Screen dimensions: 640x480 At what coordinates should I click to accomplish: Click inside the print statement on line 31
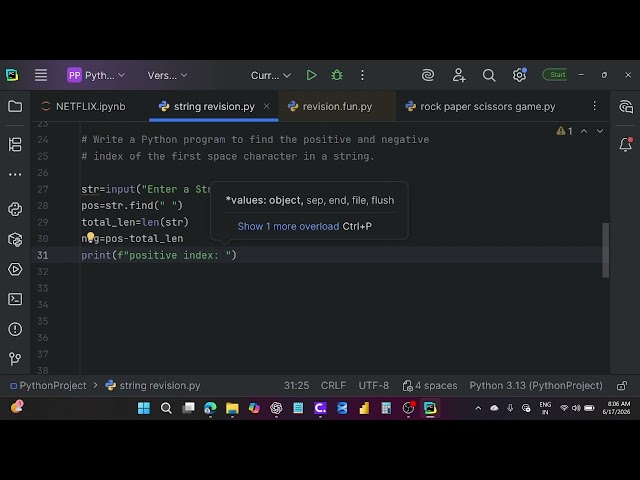tap(159, 255)
